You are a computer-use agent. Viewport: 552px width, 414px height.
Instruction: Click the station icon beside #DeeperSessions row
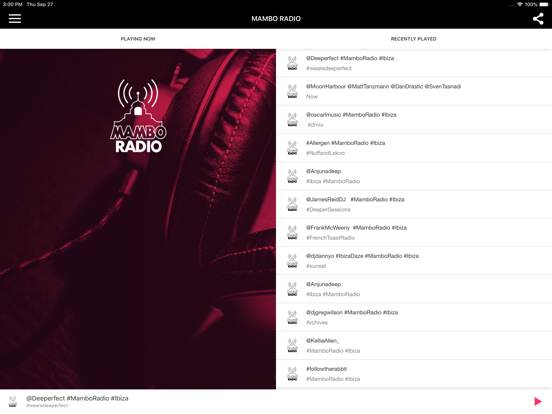292,204
